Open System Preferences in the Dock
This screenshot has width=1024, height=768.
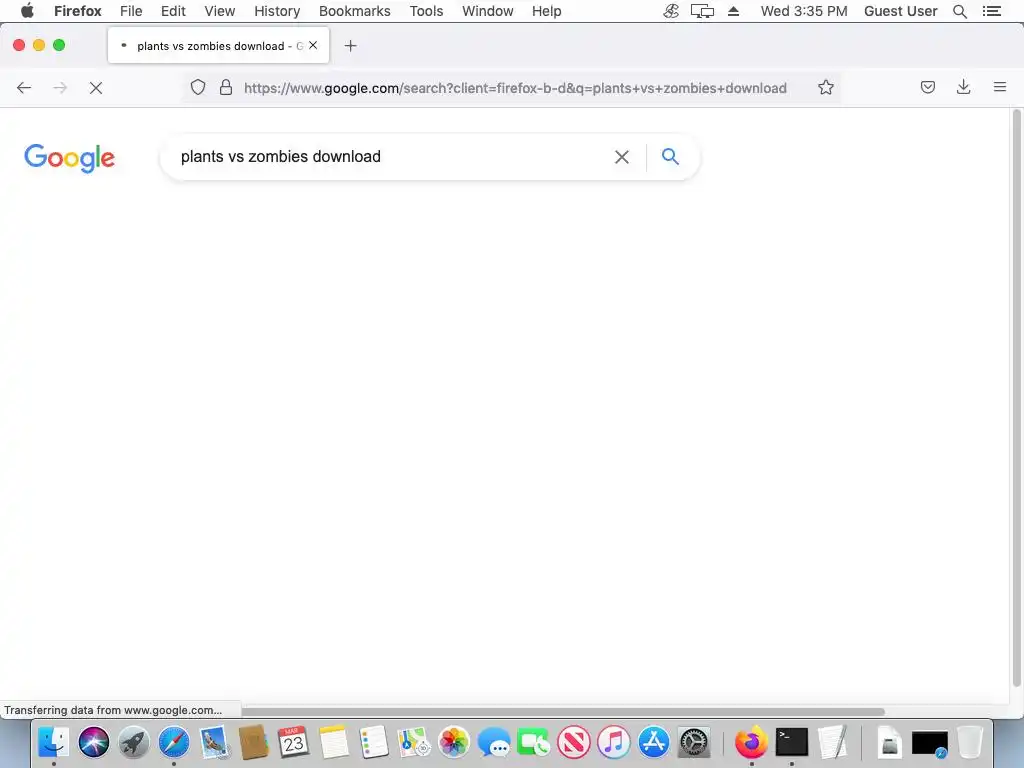694,743
